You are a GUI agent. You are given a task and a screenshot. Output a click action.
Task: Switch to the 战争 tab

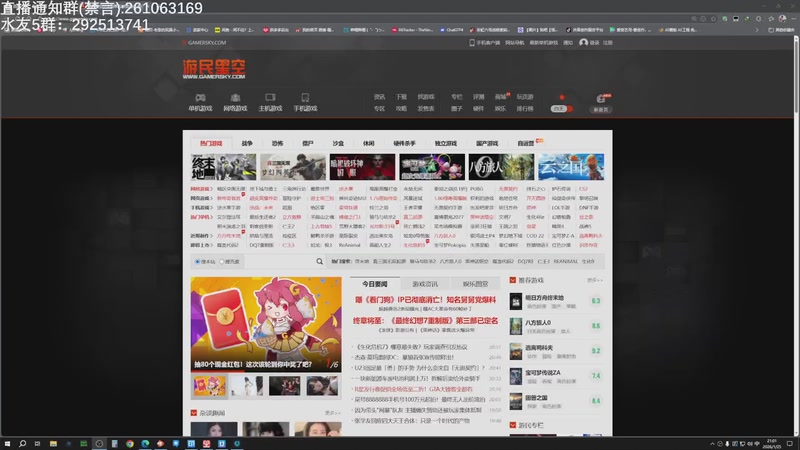247,143
